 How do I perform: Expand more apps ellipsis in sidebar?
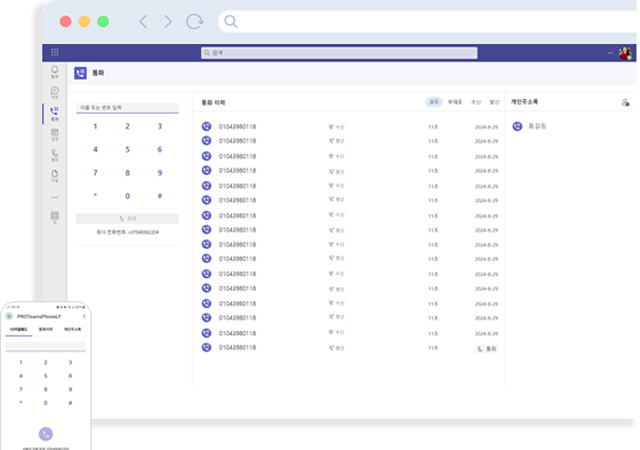point(54,196)
